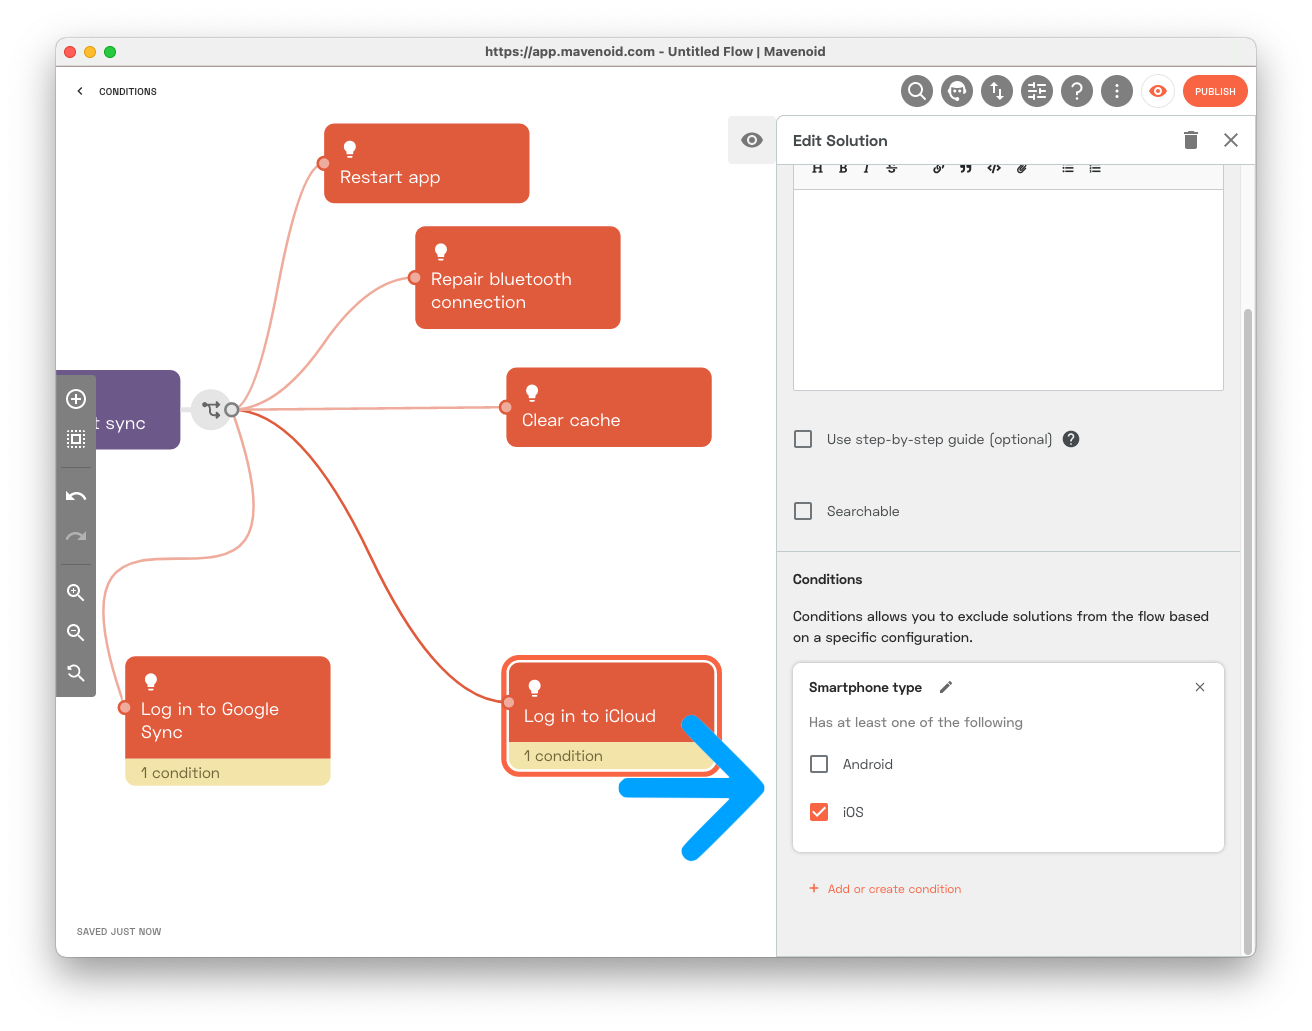Enable the Searchable checkbox
1312x1031 pixels.
click(803, 511)
